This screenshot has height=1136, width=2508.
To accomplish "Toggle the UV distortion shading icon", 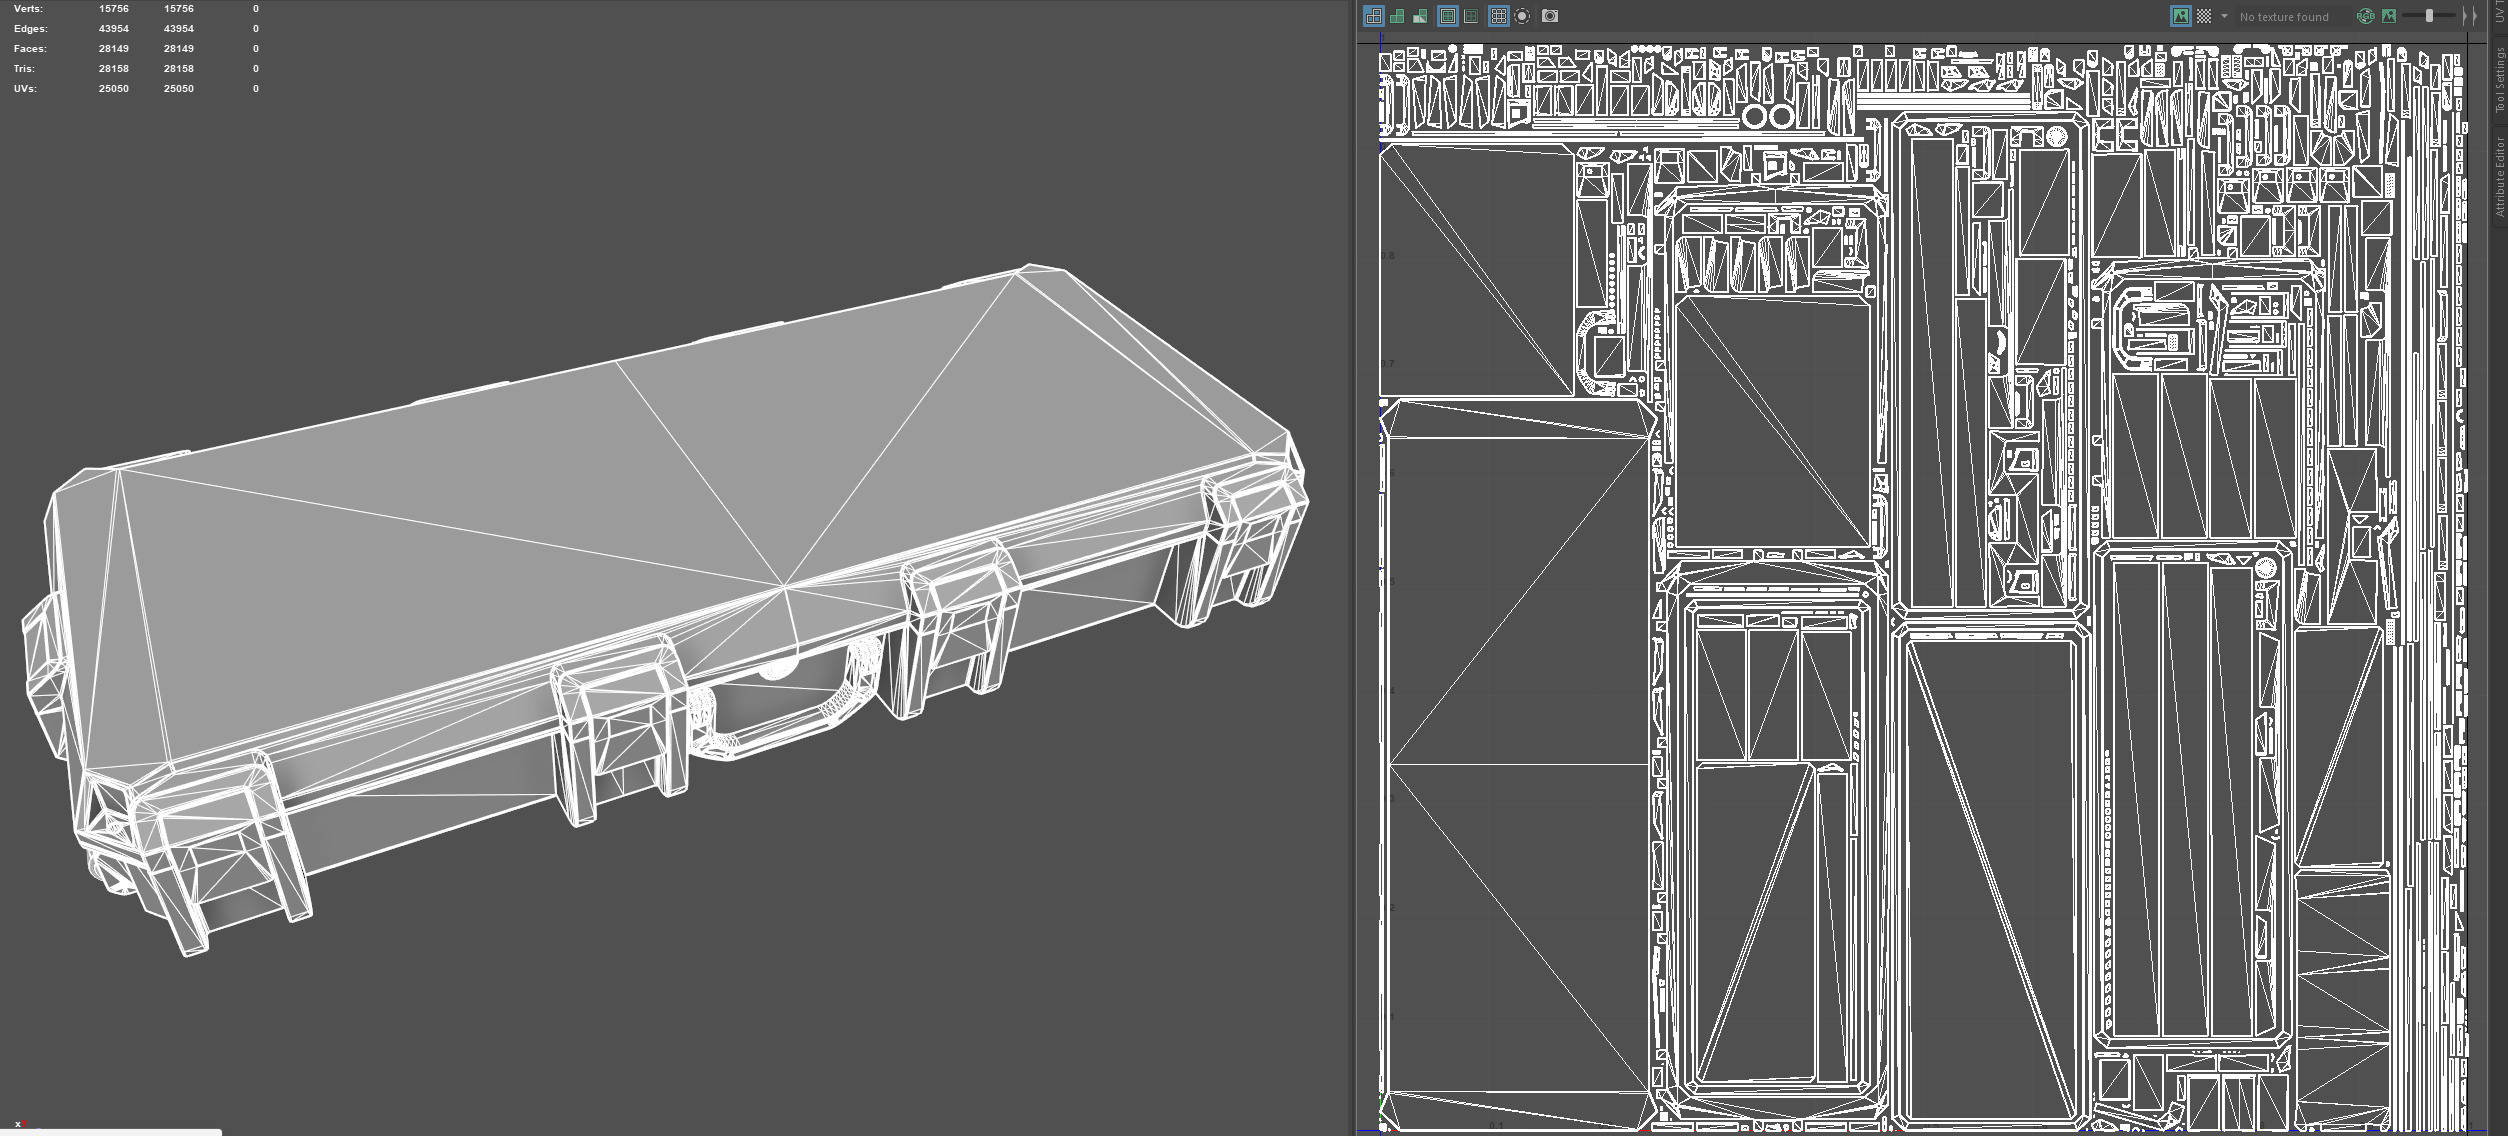I will (x=1420, y=16).
